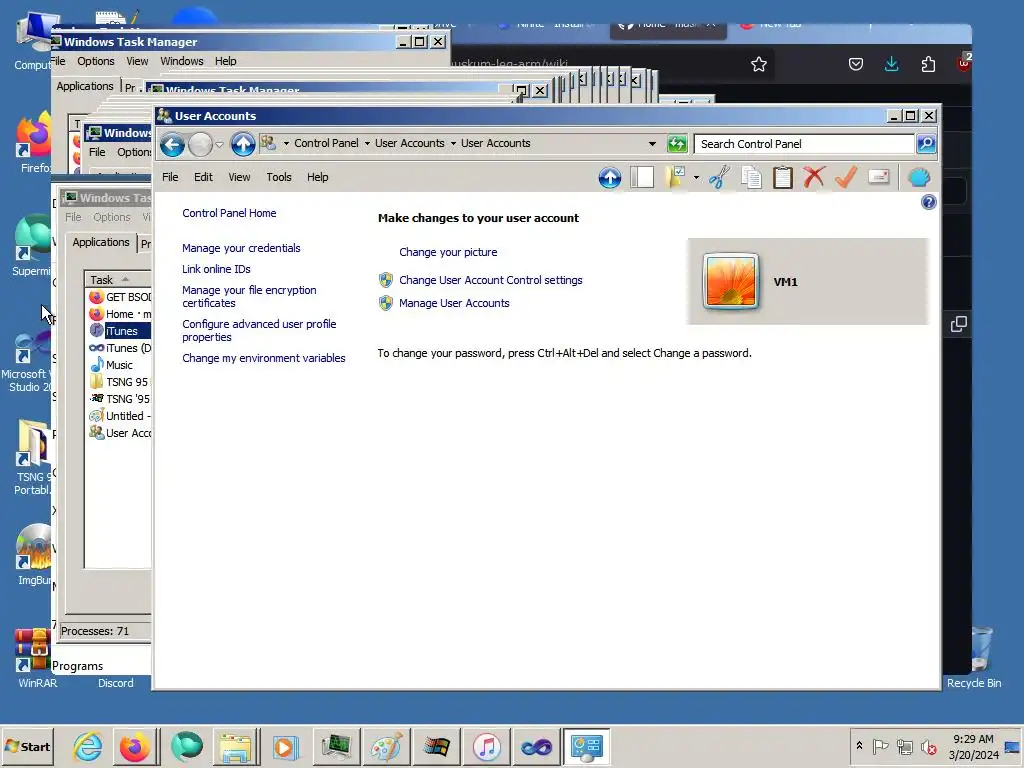This screenshot has height=768, width=1024.
Task: Expand the first User Accounts breadcrumb arrow
Action: [x=453, y=144]
